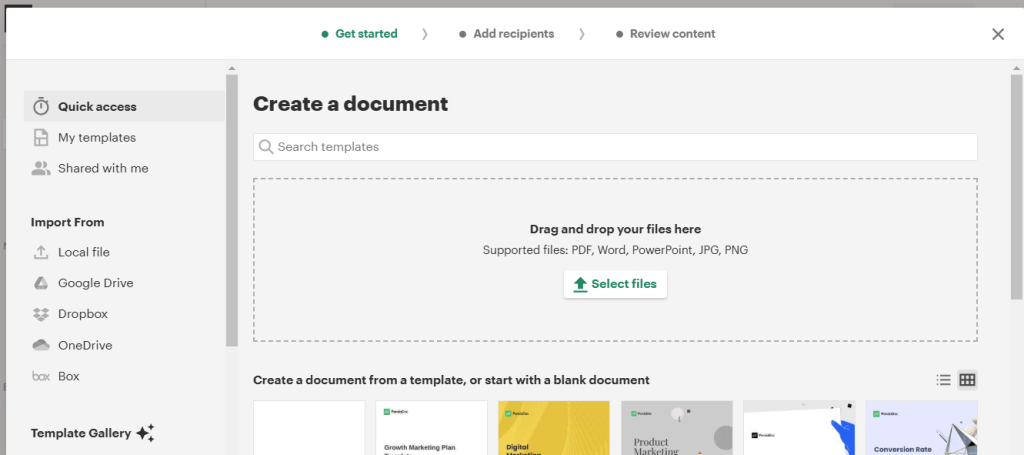Click the sidebar scroll-up arrow
The width and height of the screenshot is (1024, 455).
click(232, 68)
